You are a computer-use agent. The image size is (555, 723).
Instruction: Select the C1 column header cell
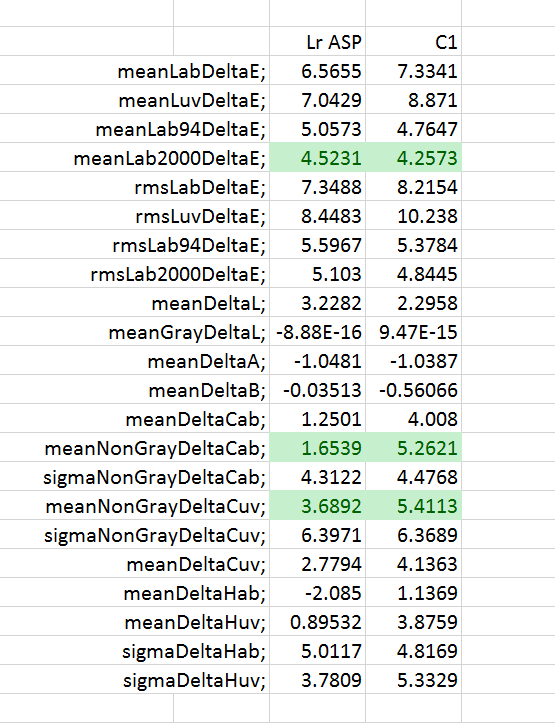(413, 41)
